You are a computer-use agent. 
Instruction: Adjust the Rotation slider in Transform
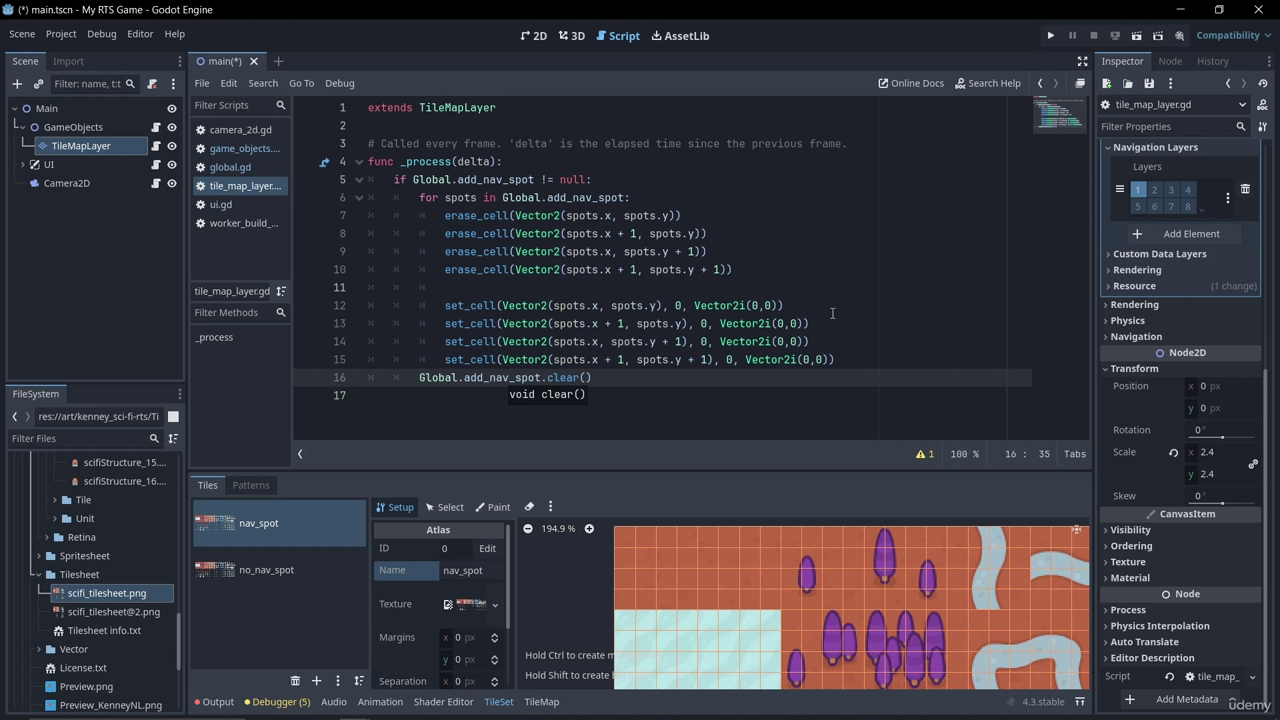pyautogui.click(x=1224, y=437)
